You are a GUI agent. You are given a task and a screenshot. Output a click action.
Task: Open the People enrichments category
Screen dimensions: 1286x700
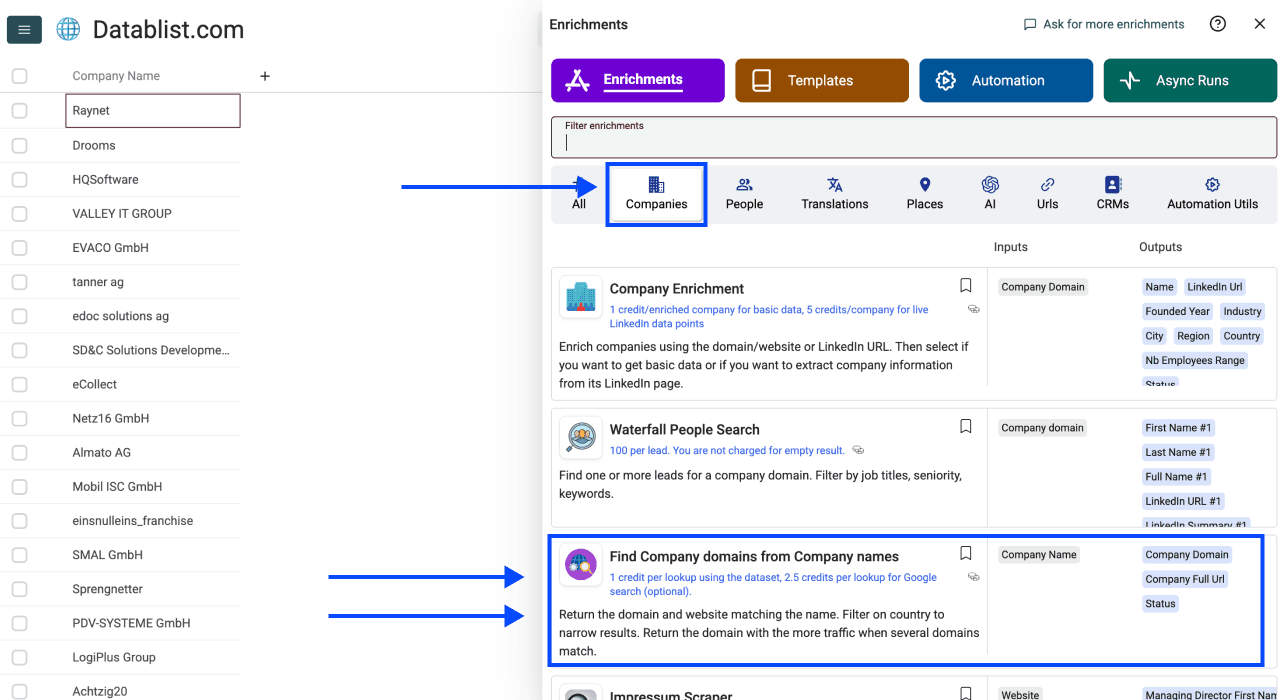[744, 193]
